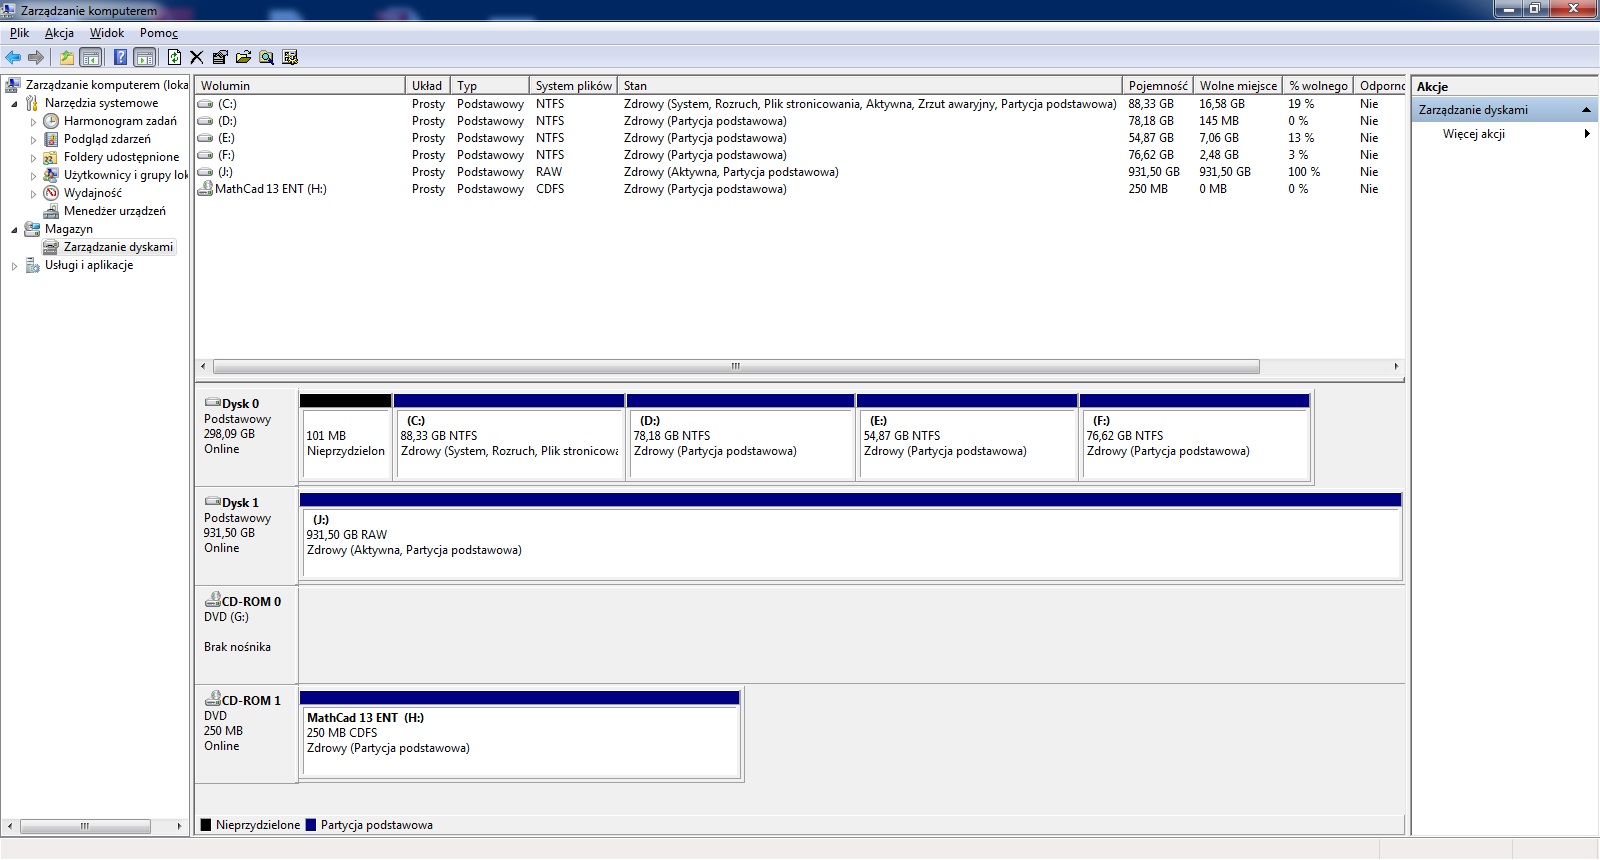Click the 931,50 GB free space cell
This screenshot has height=860, width=1600.
click(x=1225, y=172)
